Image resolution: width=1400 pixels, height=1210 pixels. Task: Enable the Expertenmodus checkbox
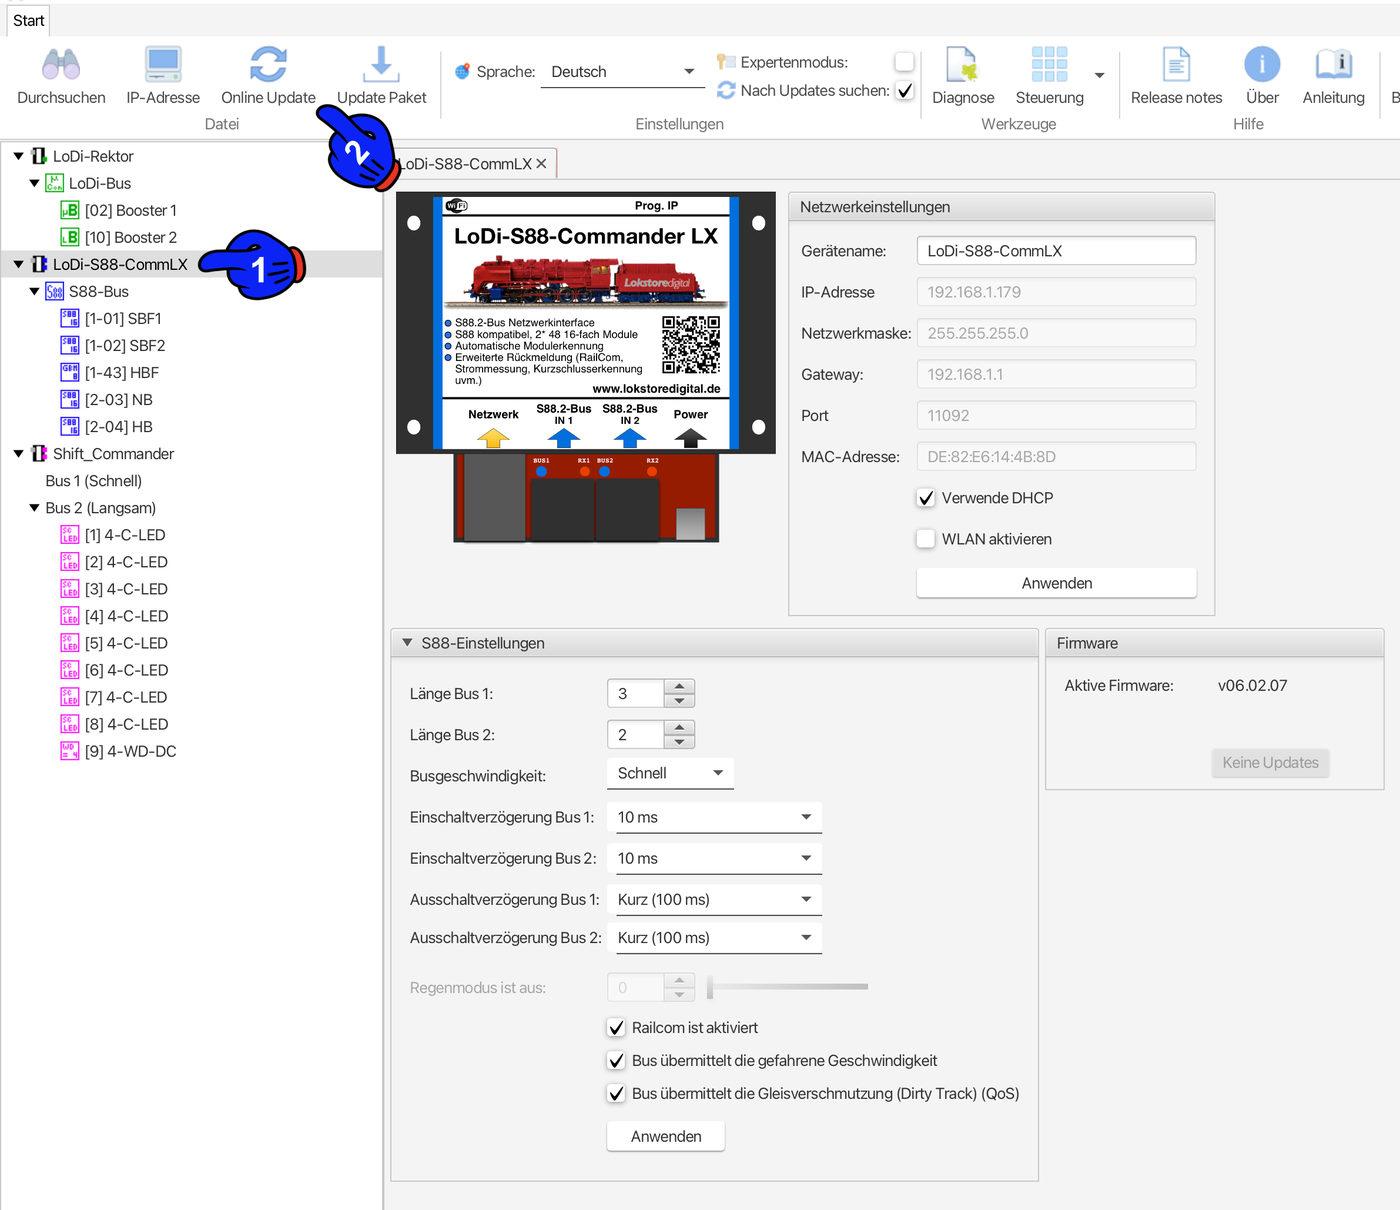coord(904,62)
